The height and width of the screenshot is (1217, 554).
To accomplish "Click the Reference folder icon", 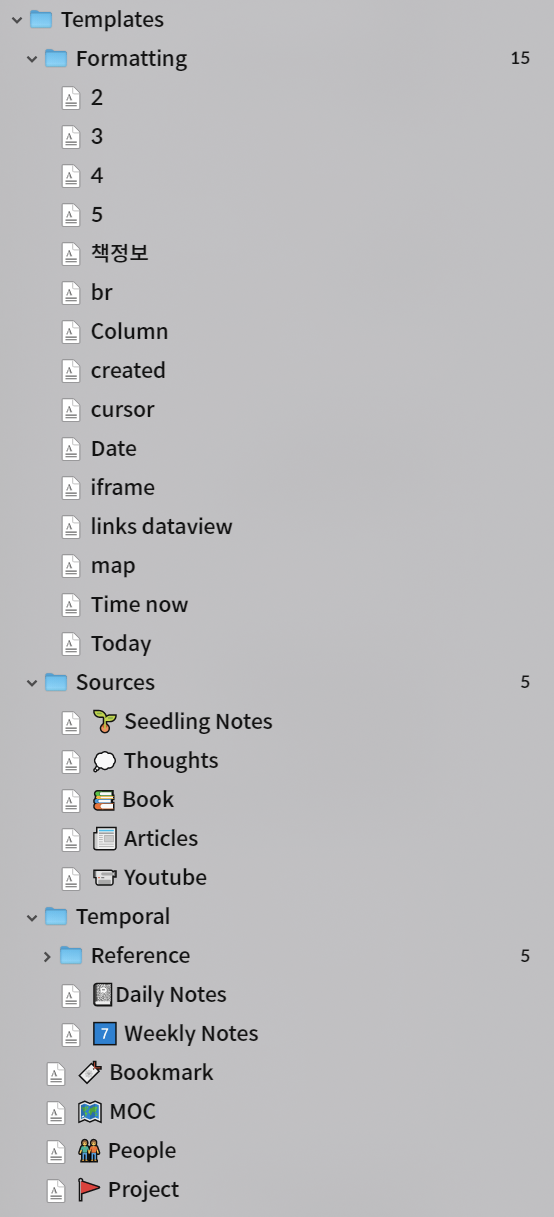I will pyautogui.click(x=71, y=955).
